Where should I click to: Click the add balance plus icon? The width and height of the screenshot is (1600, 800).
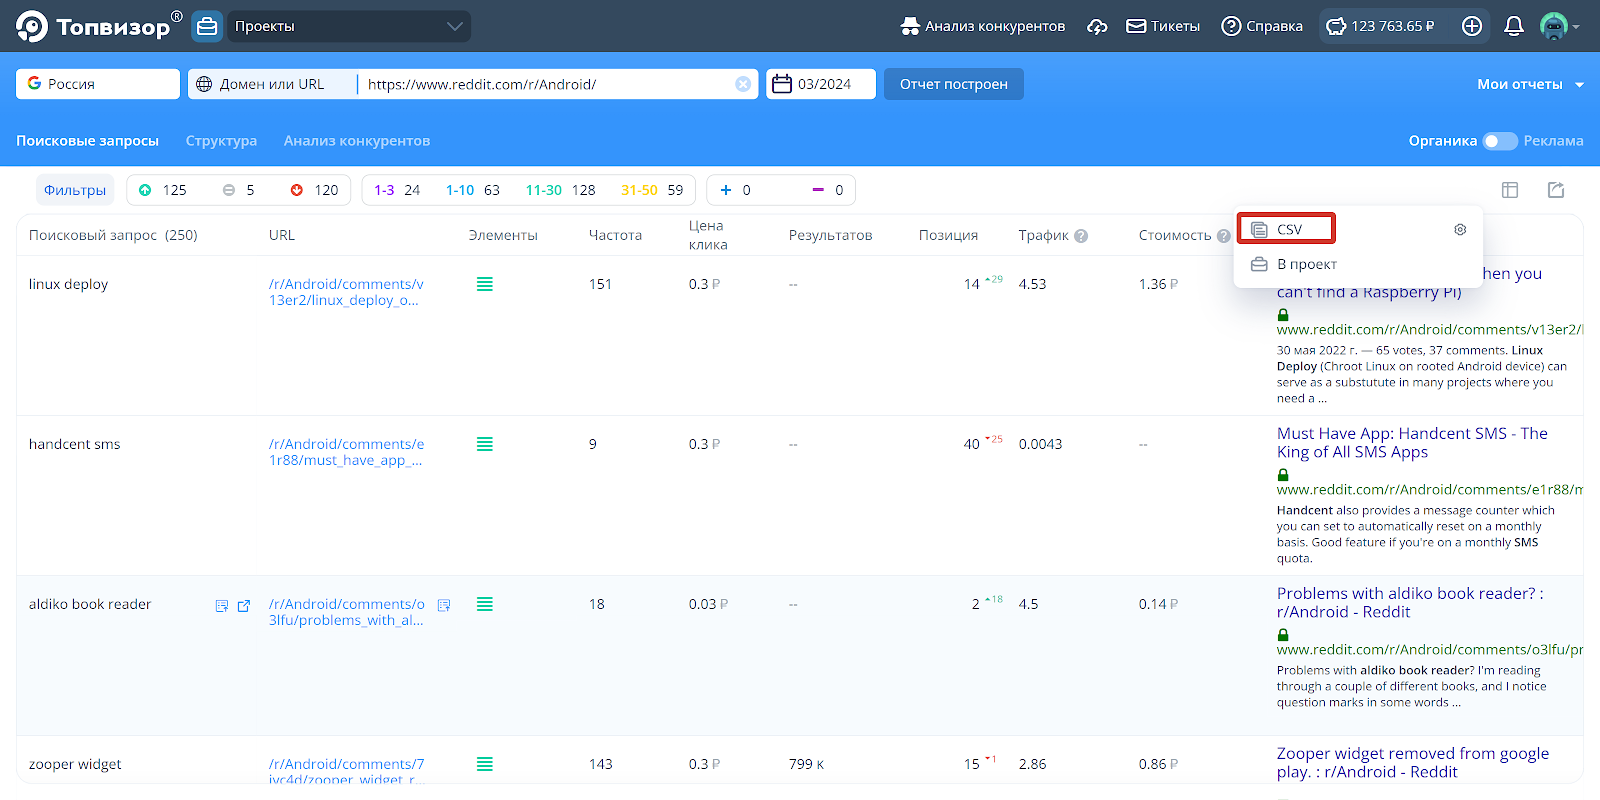(x=1472, y=26)
